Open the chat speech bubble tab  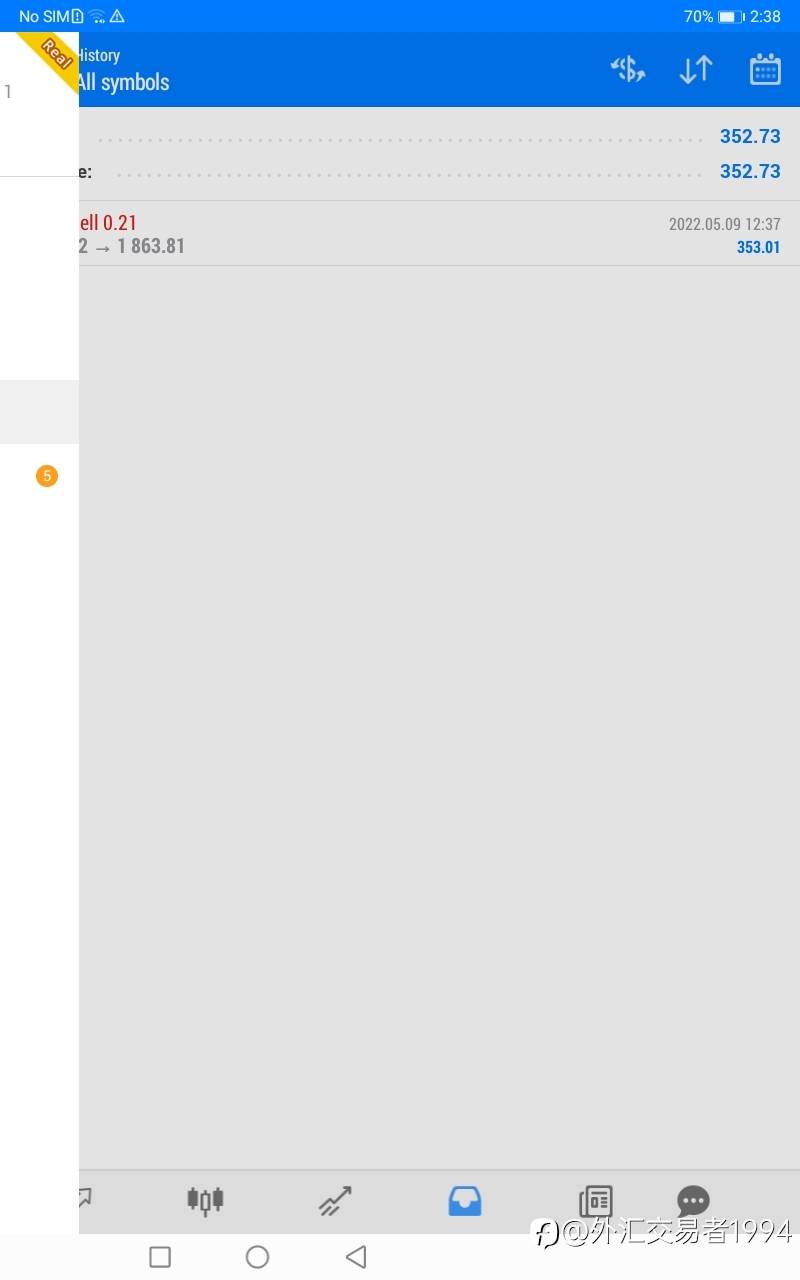[693, 1200]
